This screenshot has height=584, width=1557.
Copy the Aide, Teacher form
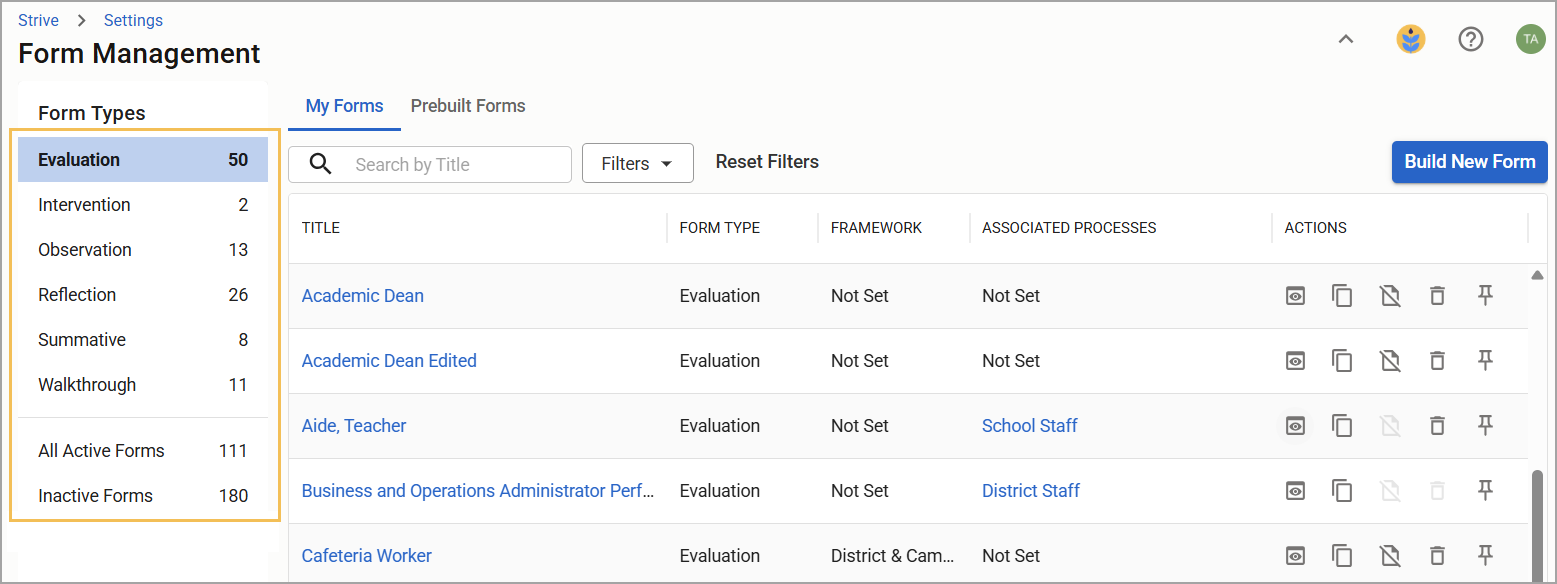(1342, 426)
